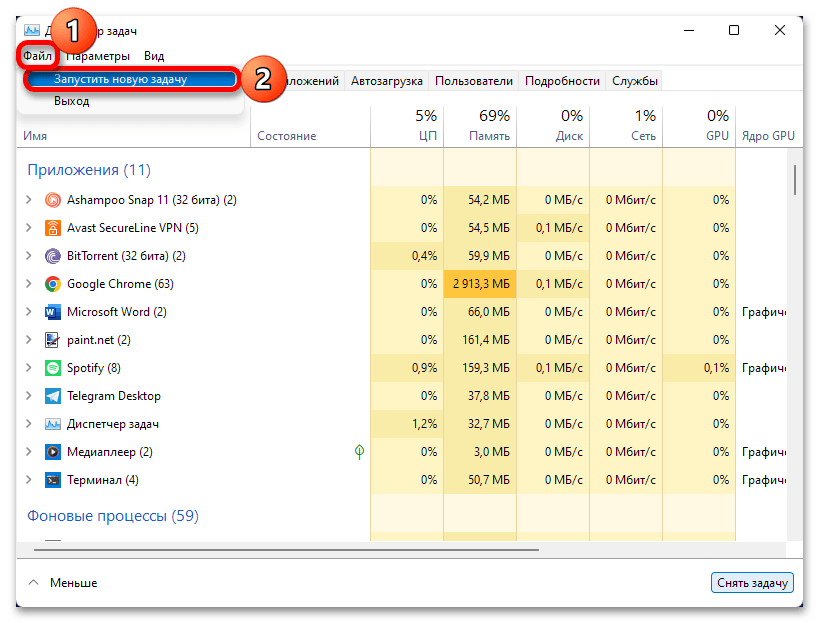
Task: Click the horizontal scrollbar thumb
Action: [x=286, y=549]
